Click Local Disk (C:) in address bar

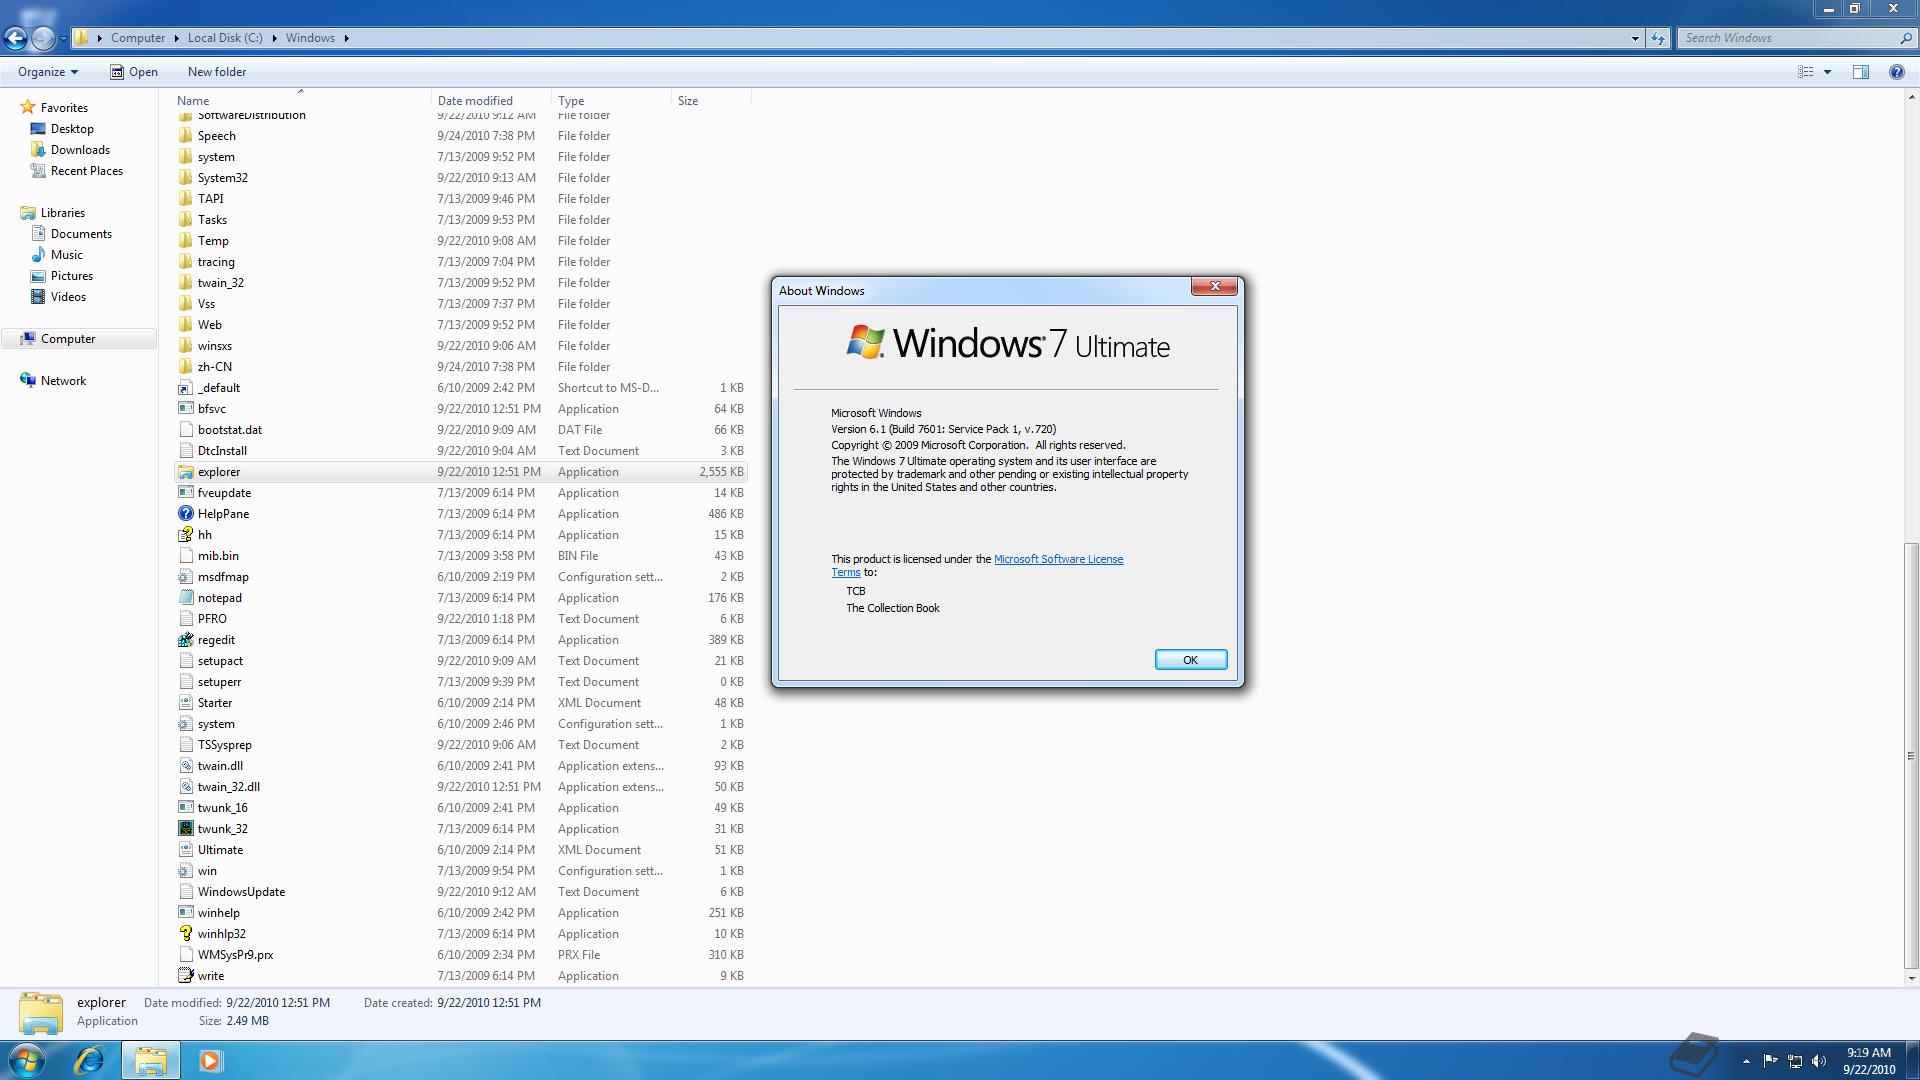click(x=225, y=38)
